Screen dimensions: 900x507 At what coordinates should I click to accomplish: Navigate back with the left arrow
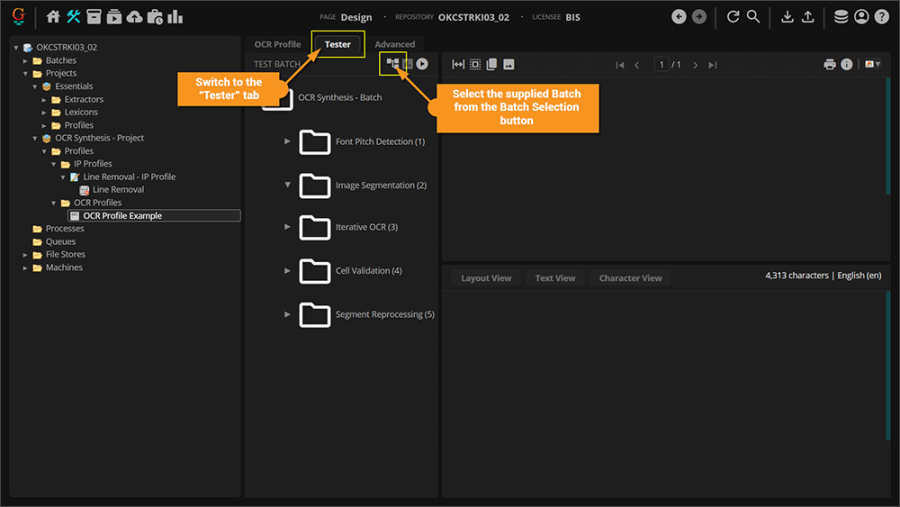pyautogui.click(x=678, y=17)
